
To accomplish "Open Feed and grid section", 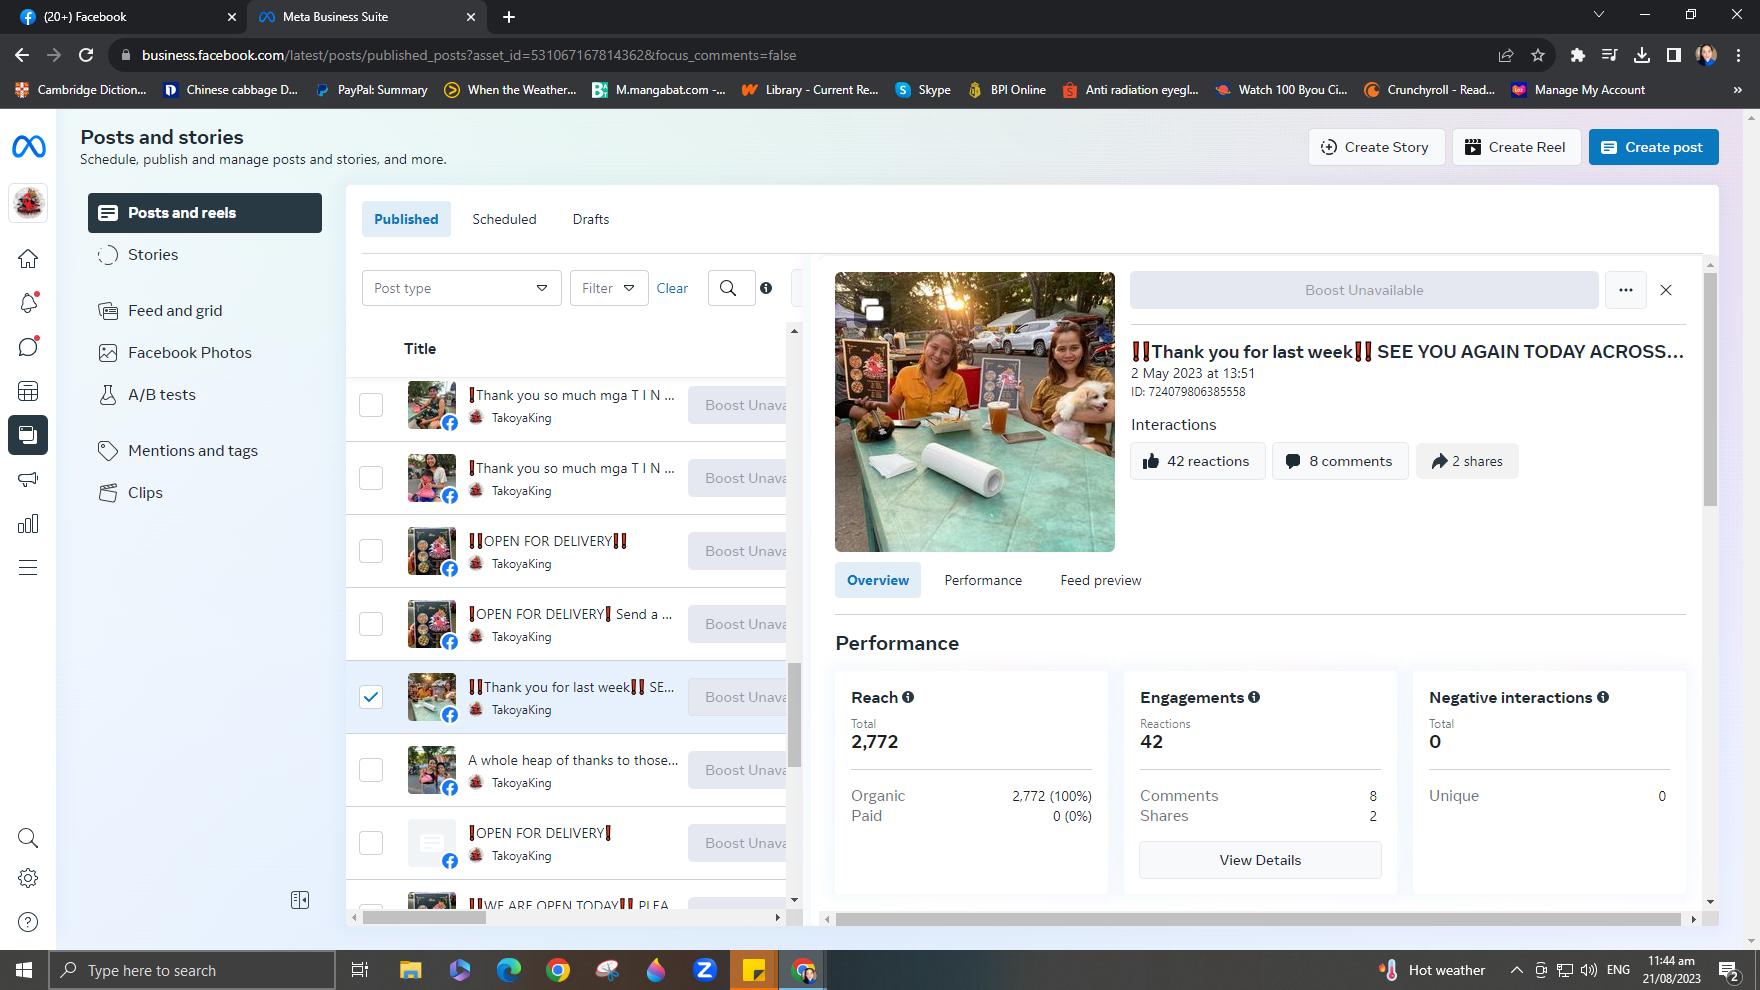I will (x=205, y=311).
